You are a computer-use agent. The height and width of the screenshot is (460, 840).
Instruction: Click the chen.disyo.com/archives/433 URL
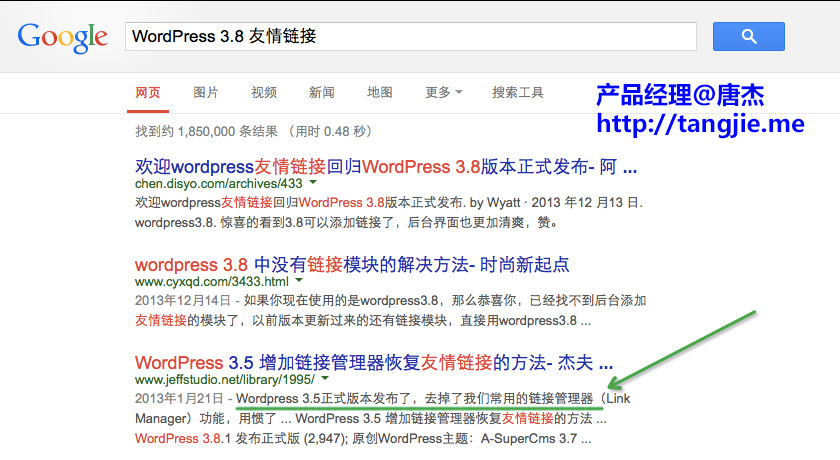(219, 184)
